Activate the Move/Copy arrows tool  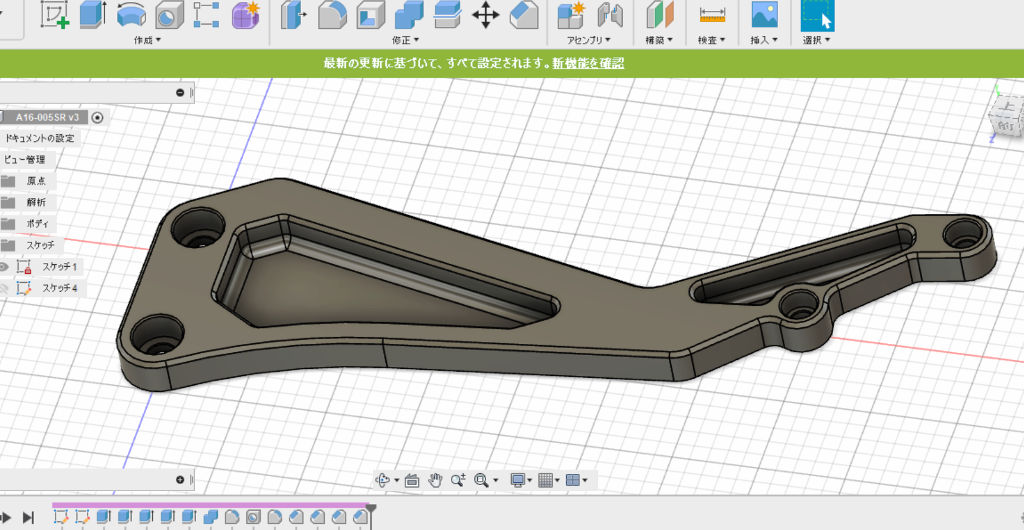click(x=486, y=15)
